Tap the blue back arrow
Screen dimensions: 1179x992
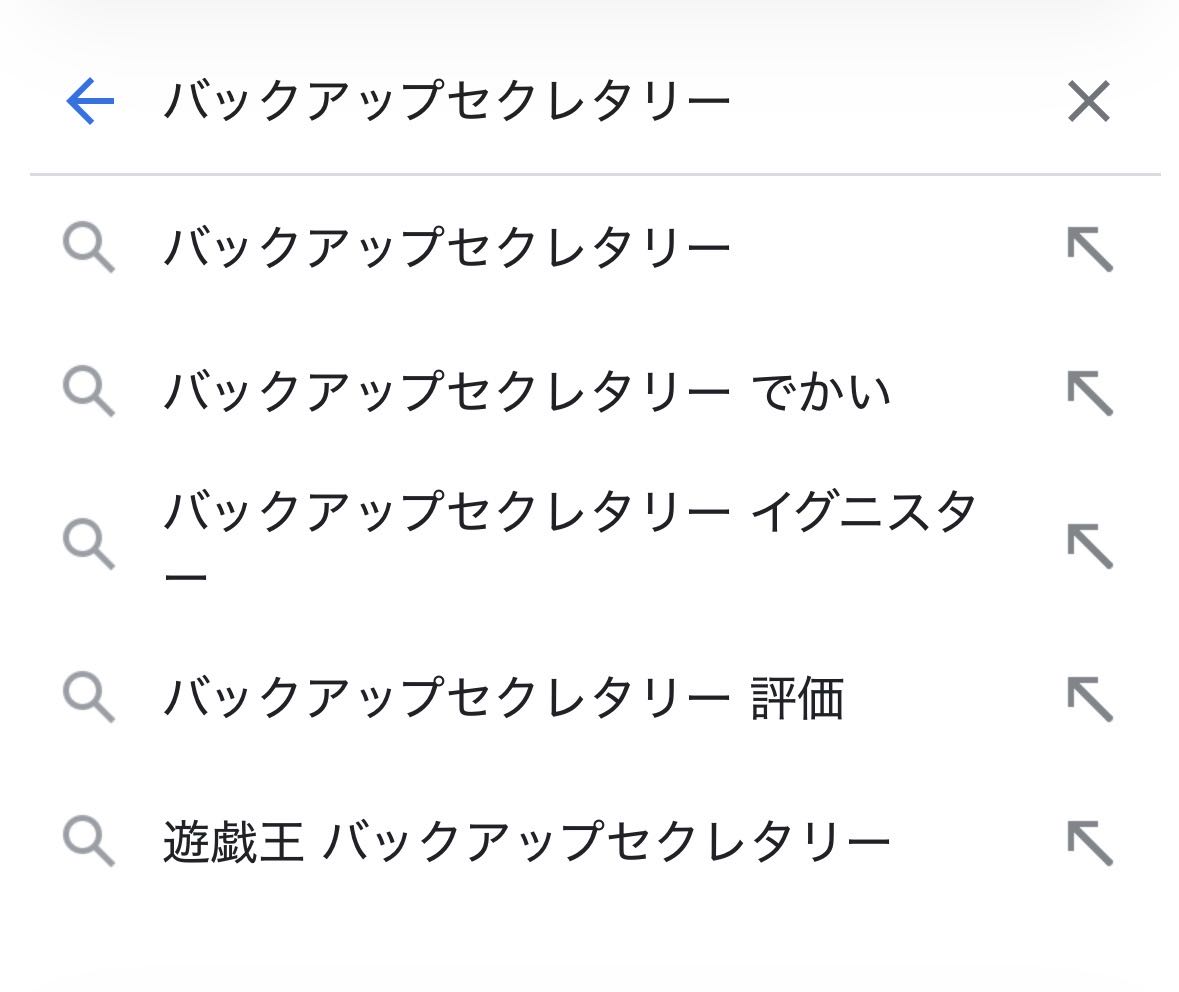(x=90, y=102)
